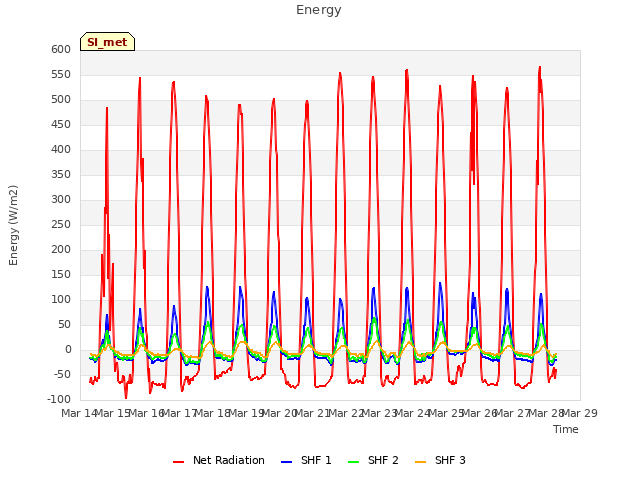Click the red Net Radiation legend swatch
Image resolution: width=640 pixels, height=480 pixels.
click(178, 462)
